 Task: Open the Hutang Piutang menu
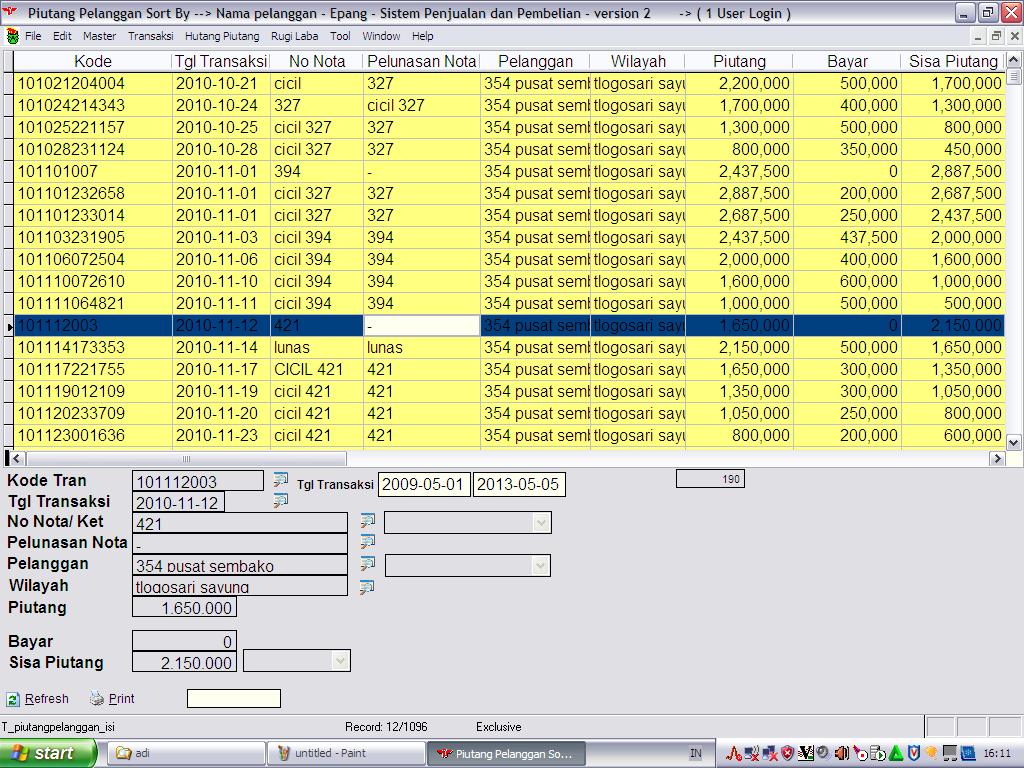tap(221, 36)
